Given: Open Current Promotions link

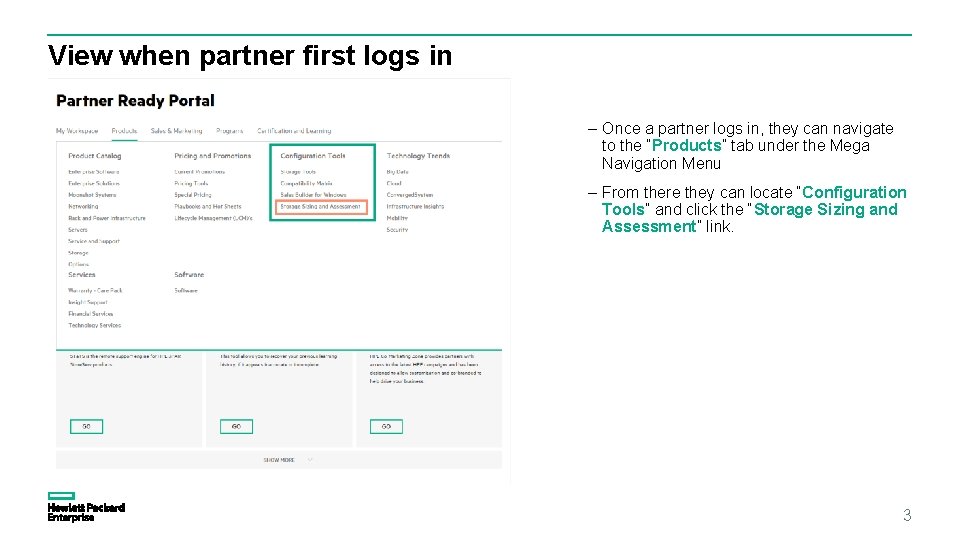Looking at the screenshot, I should click(x=200, y=172).
